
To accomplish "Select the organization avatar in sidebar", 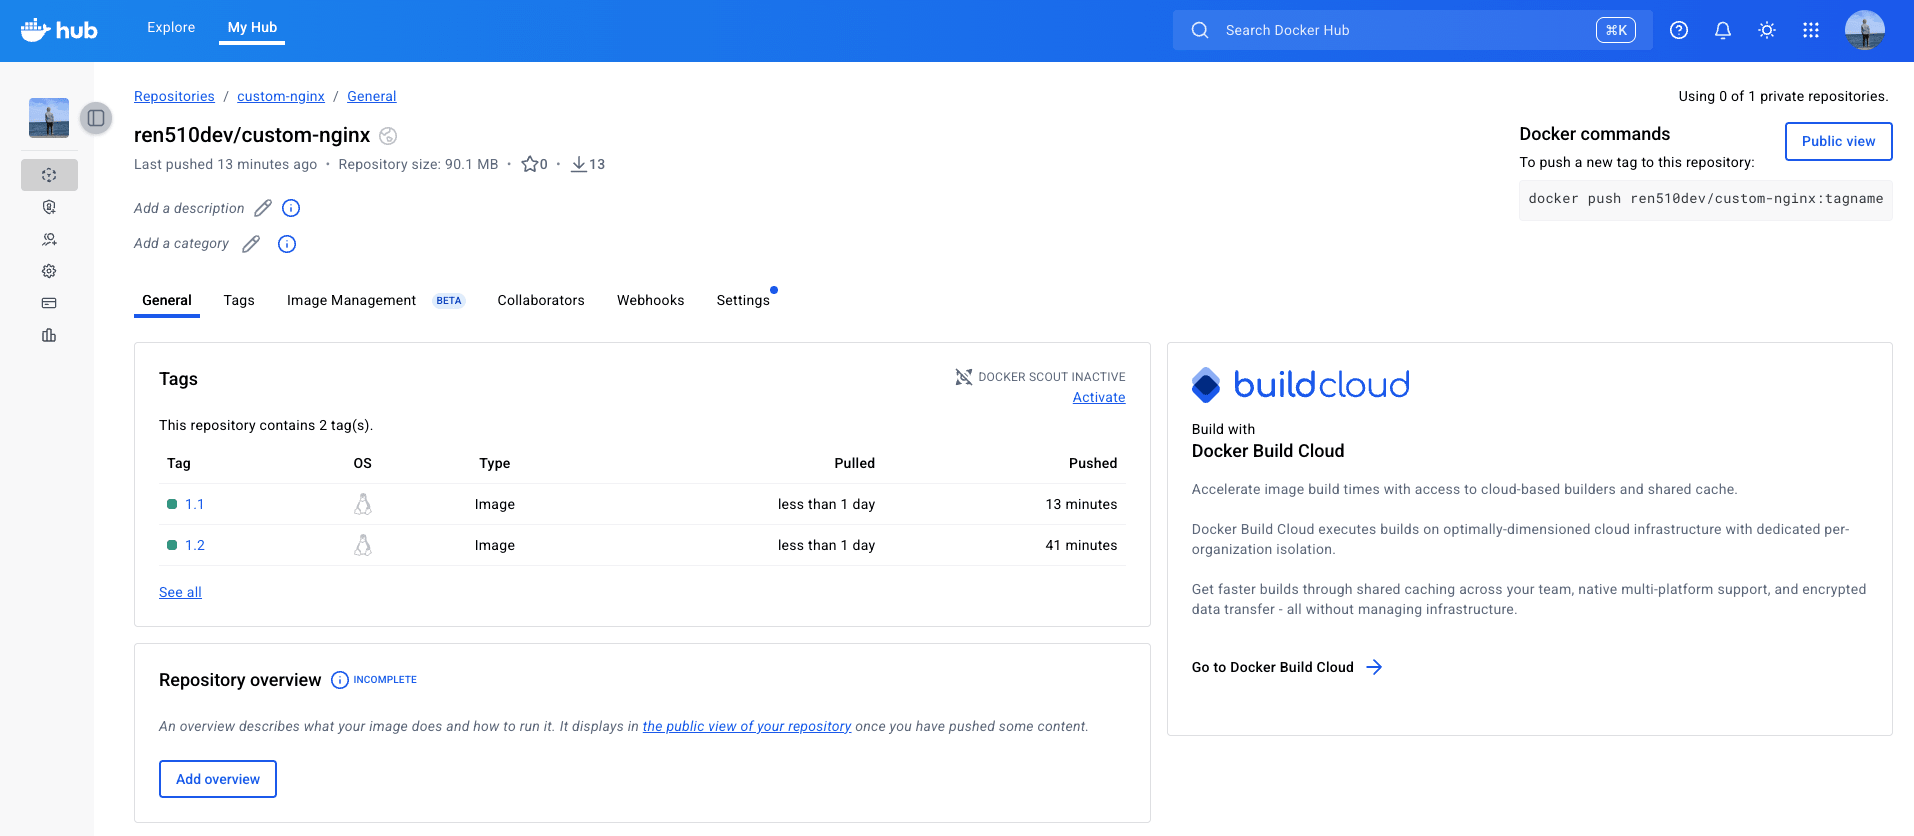I will tap(49, 118).
